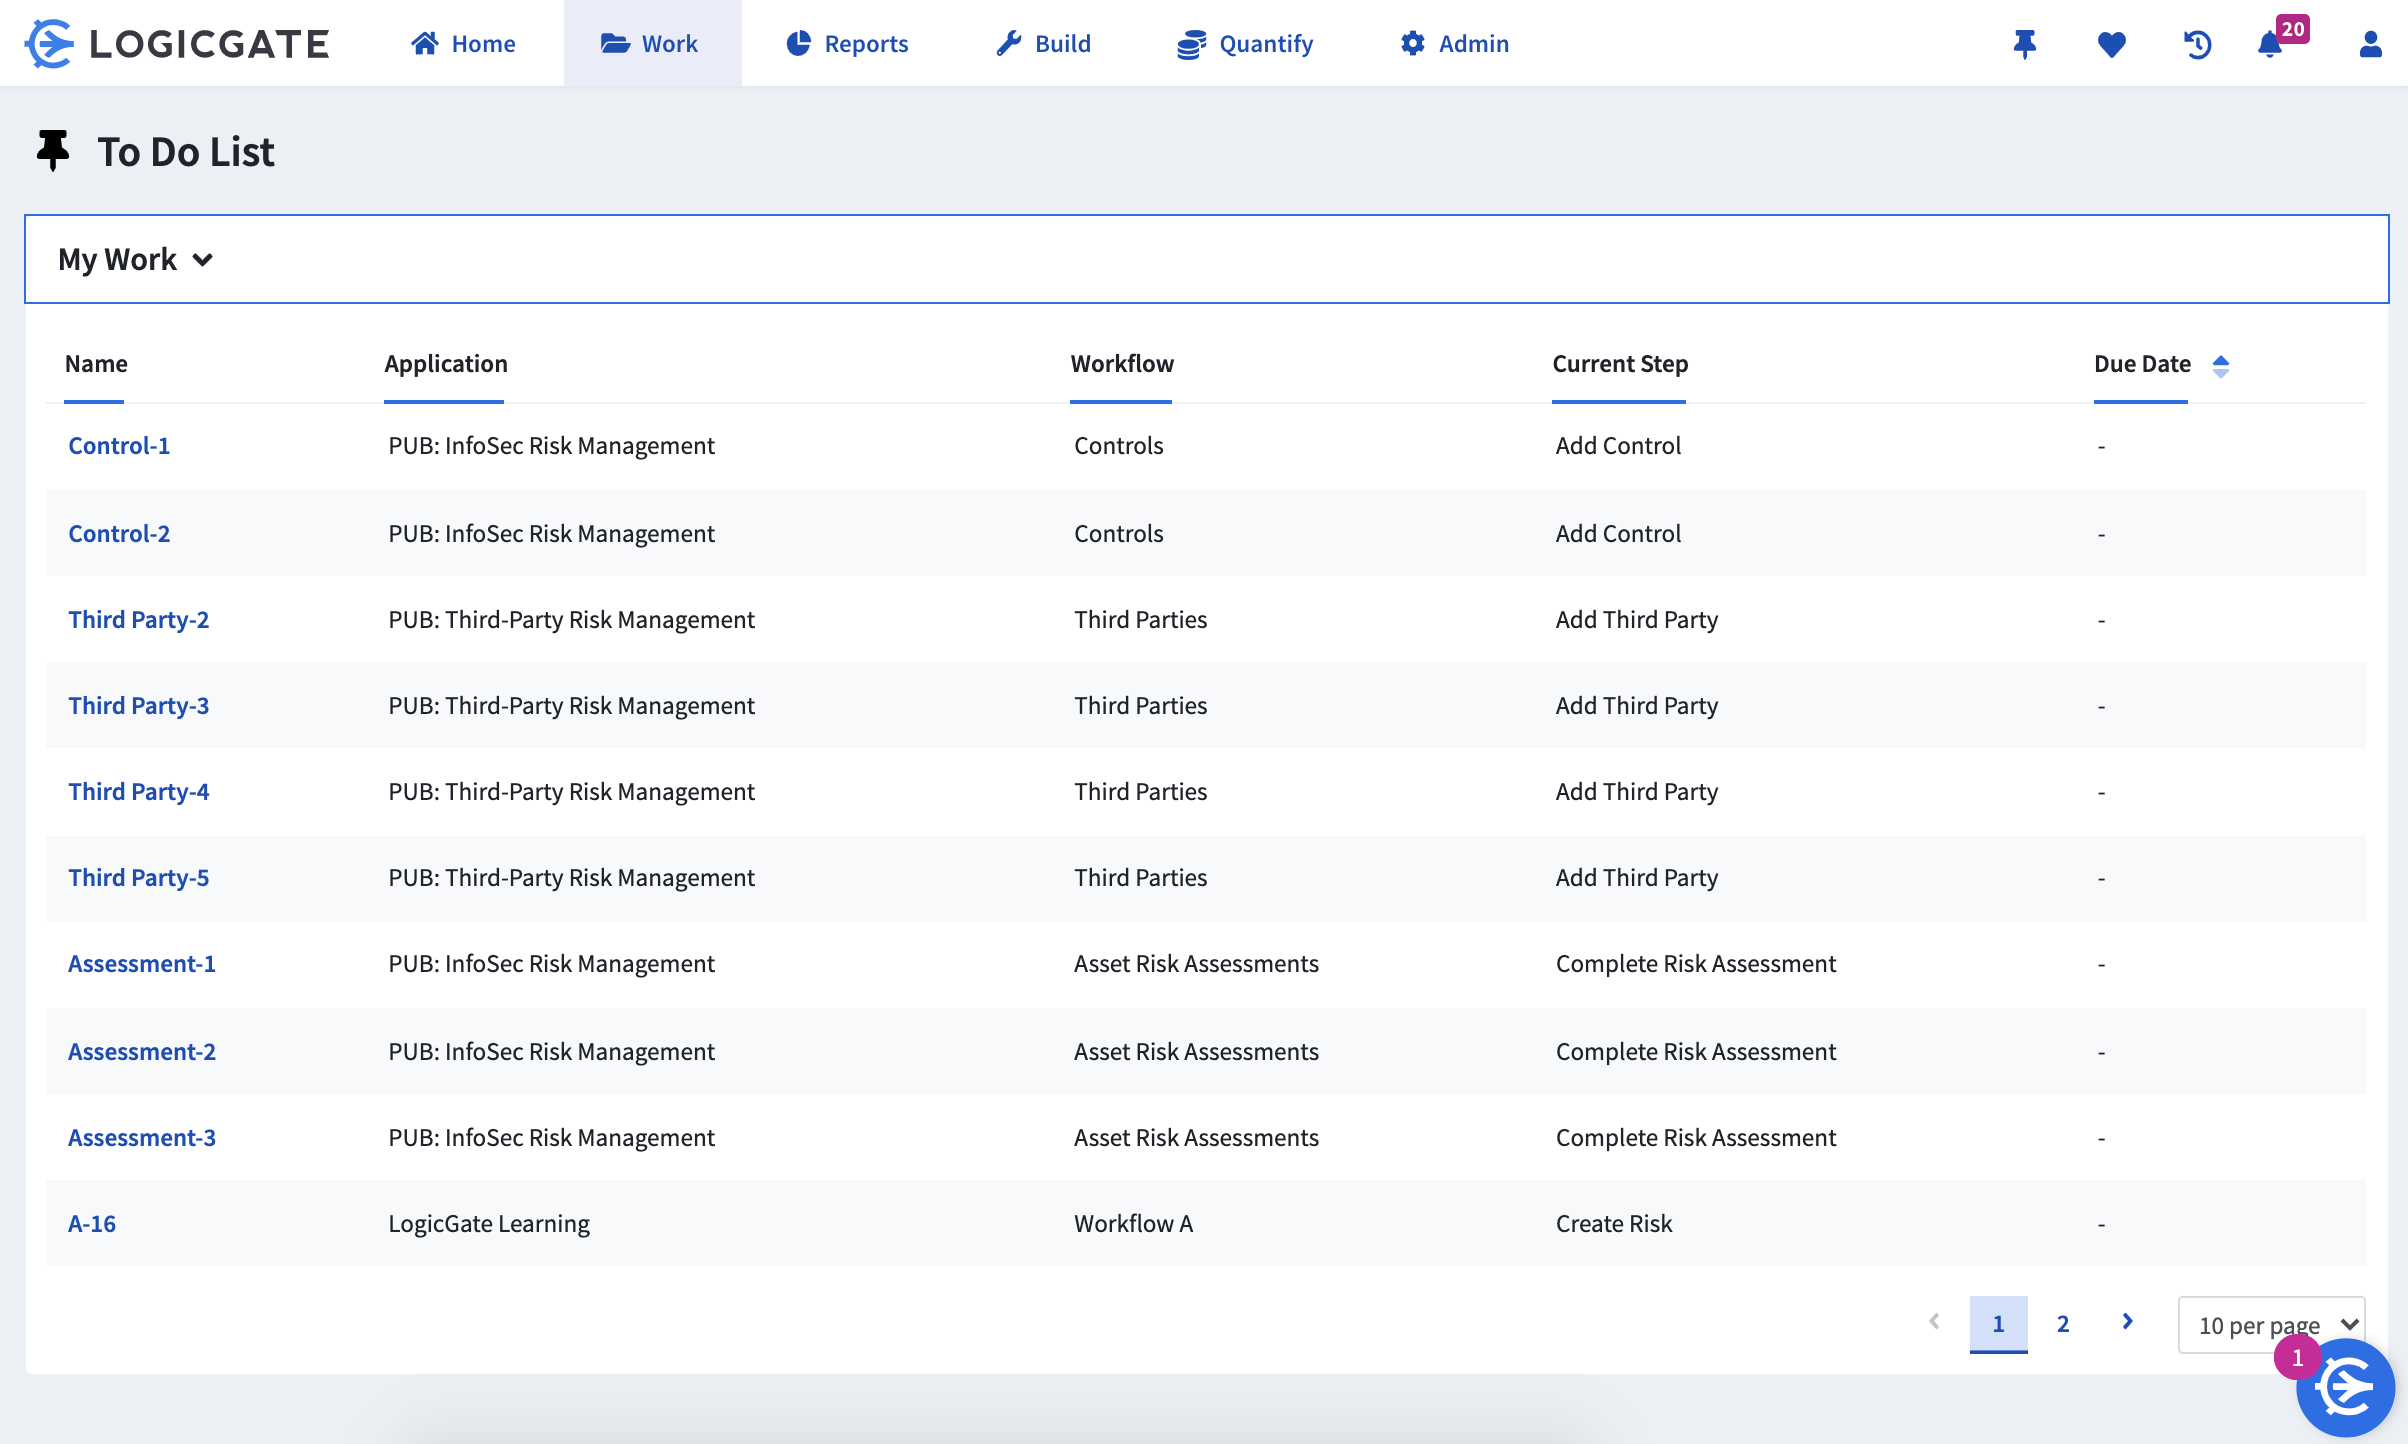
Task: Open the Assessment-3 record
Action: tap(142, 1138)
